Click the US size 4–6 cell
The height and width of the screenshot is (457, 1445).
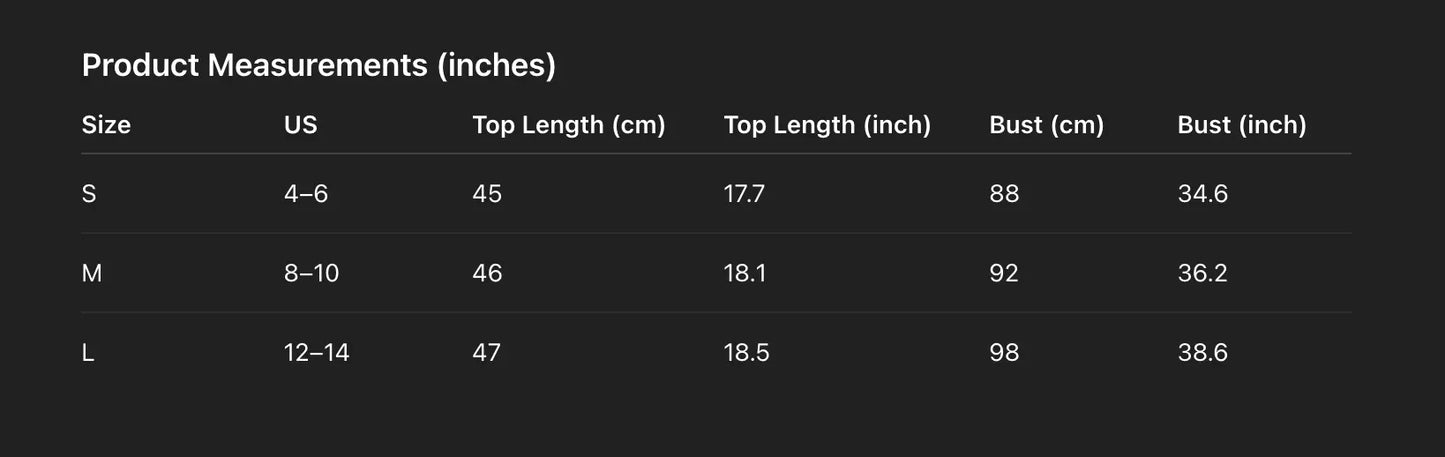pyautogui.click(x=306, y=194)
